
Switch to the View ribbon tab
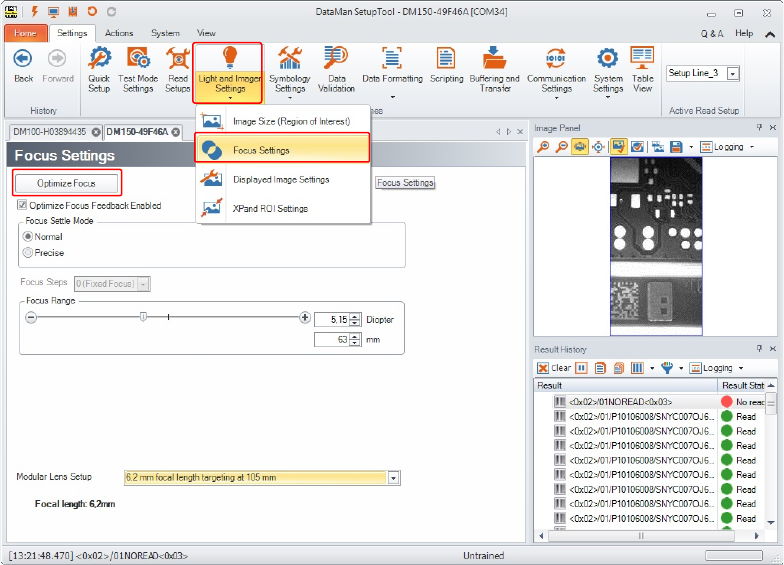coord(206,33)
